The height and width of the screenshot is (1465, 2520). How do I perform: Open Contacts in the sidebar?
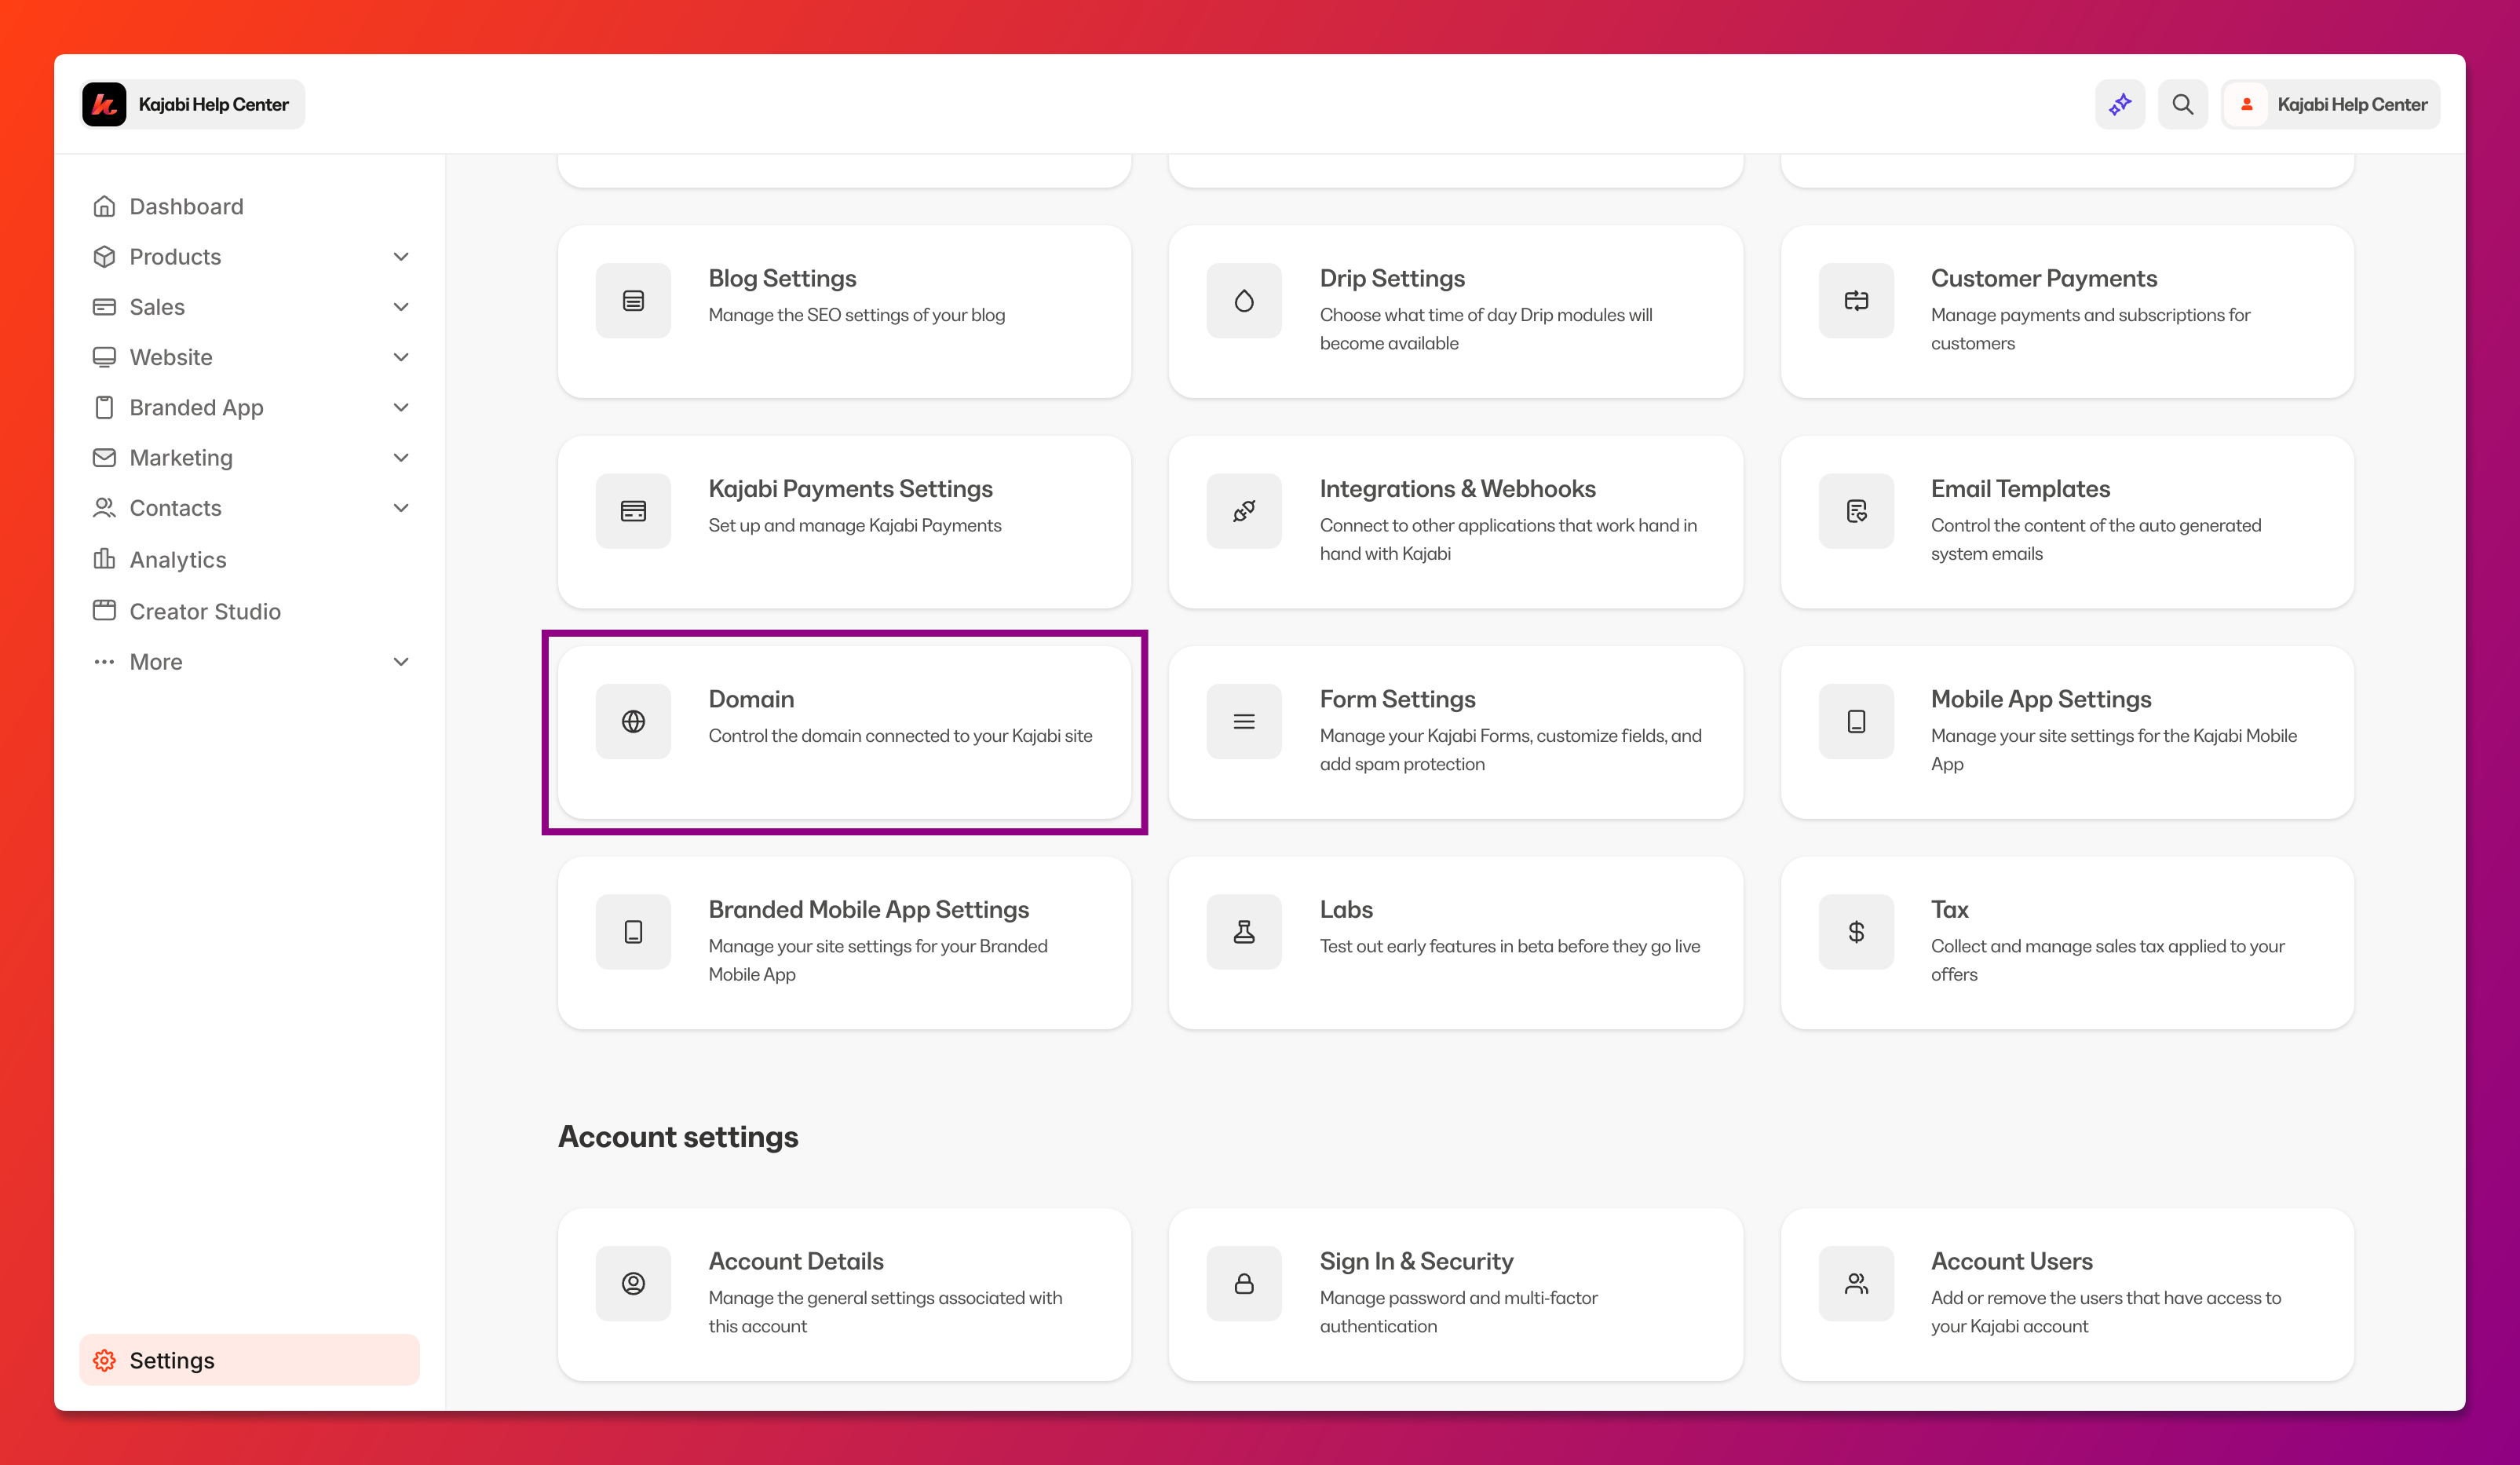pos(249,508)
